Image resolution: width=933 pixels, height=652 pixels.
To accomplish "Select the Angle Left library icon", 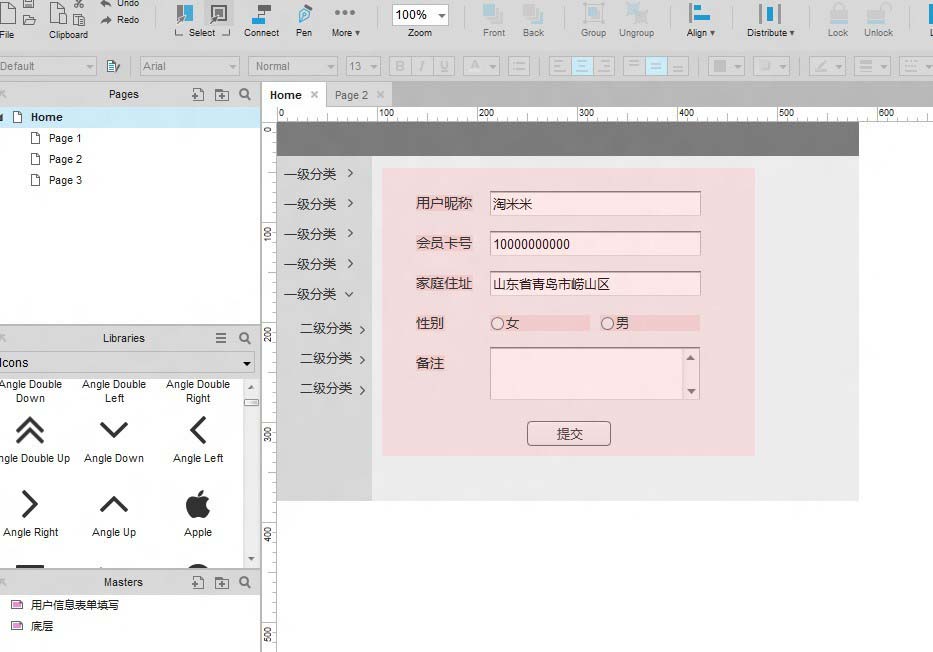I will pyautogui.click(x=198, y=440).
